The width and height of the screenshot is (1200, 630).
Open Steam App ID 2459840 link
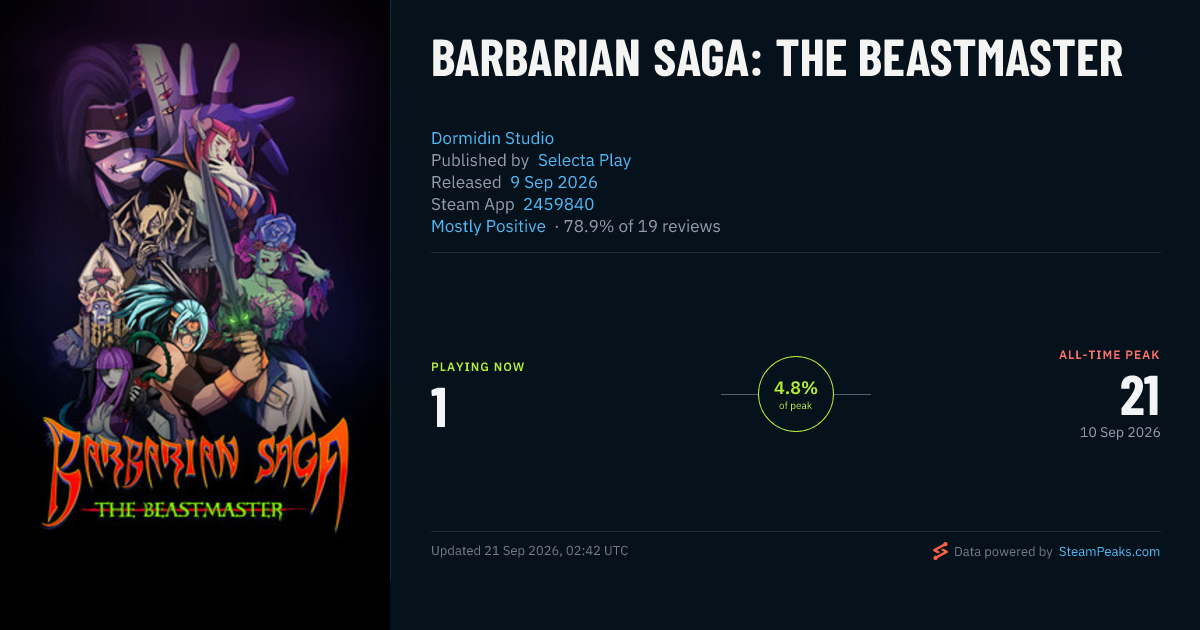click(558, 204)
